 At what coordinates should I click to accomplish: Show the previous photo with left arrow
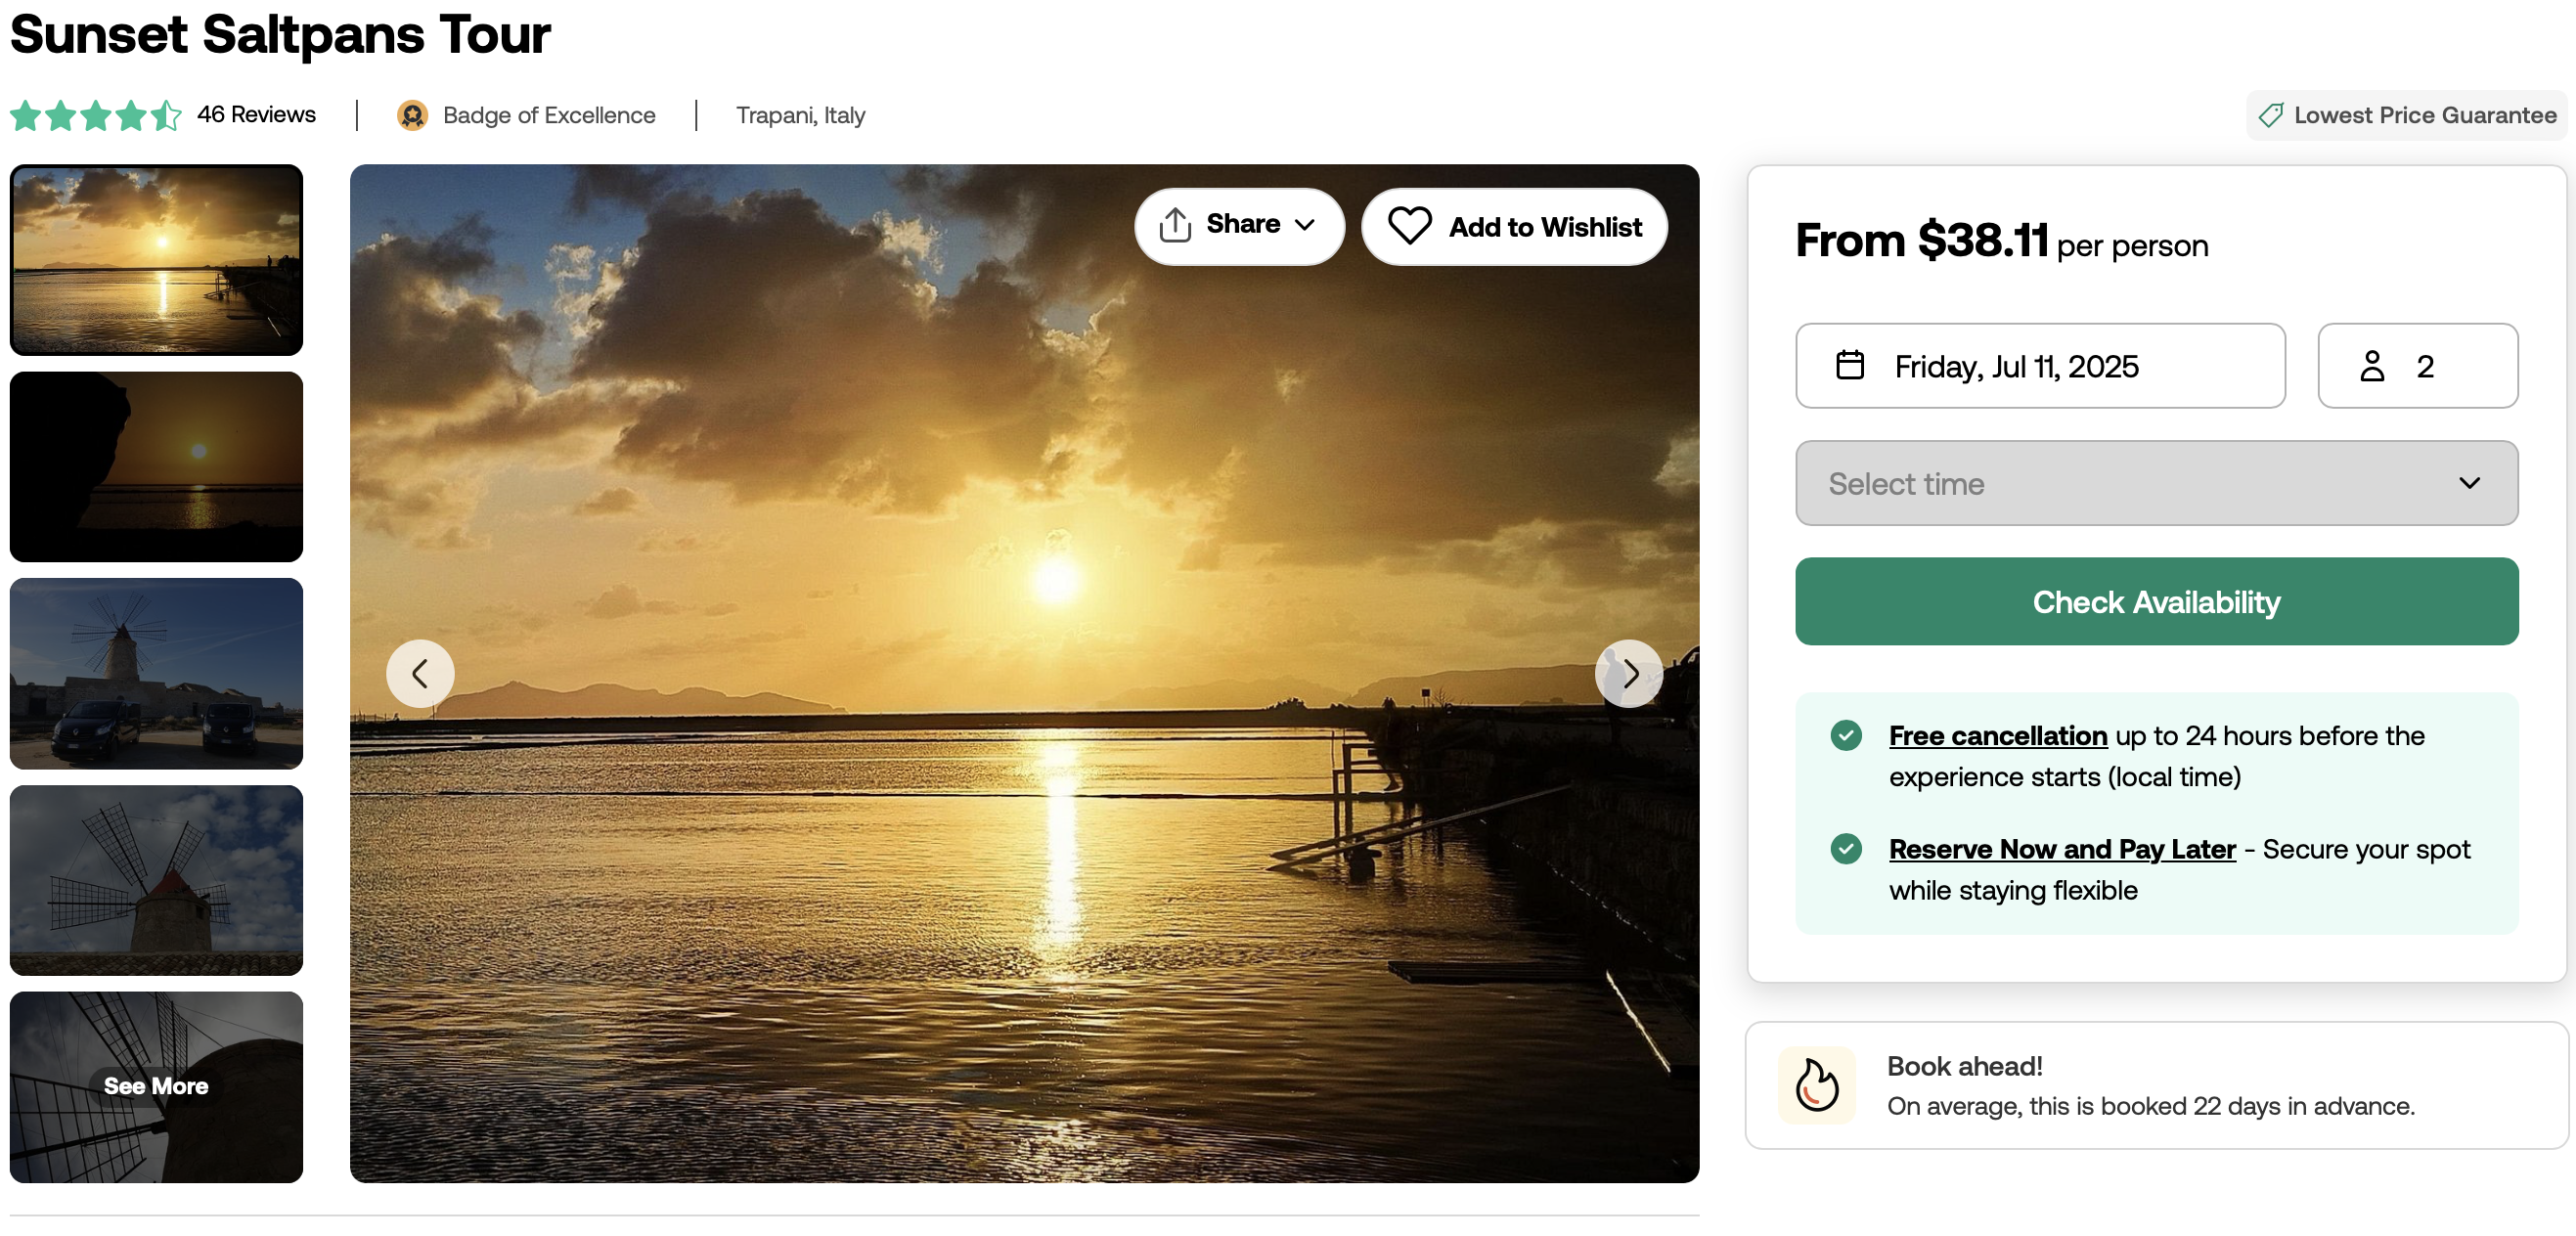point(420,673)
